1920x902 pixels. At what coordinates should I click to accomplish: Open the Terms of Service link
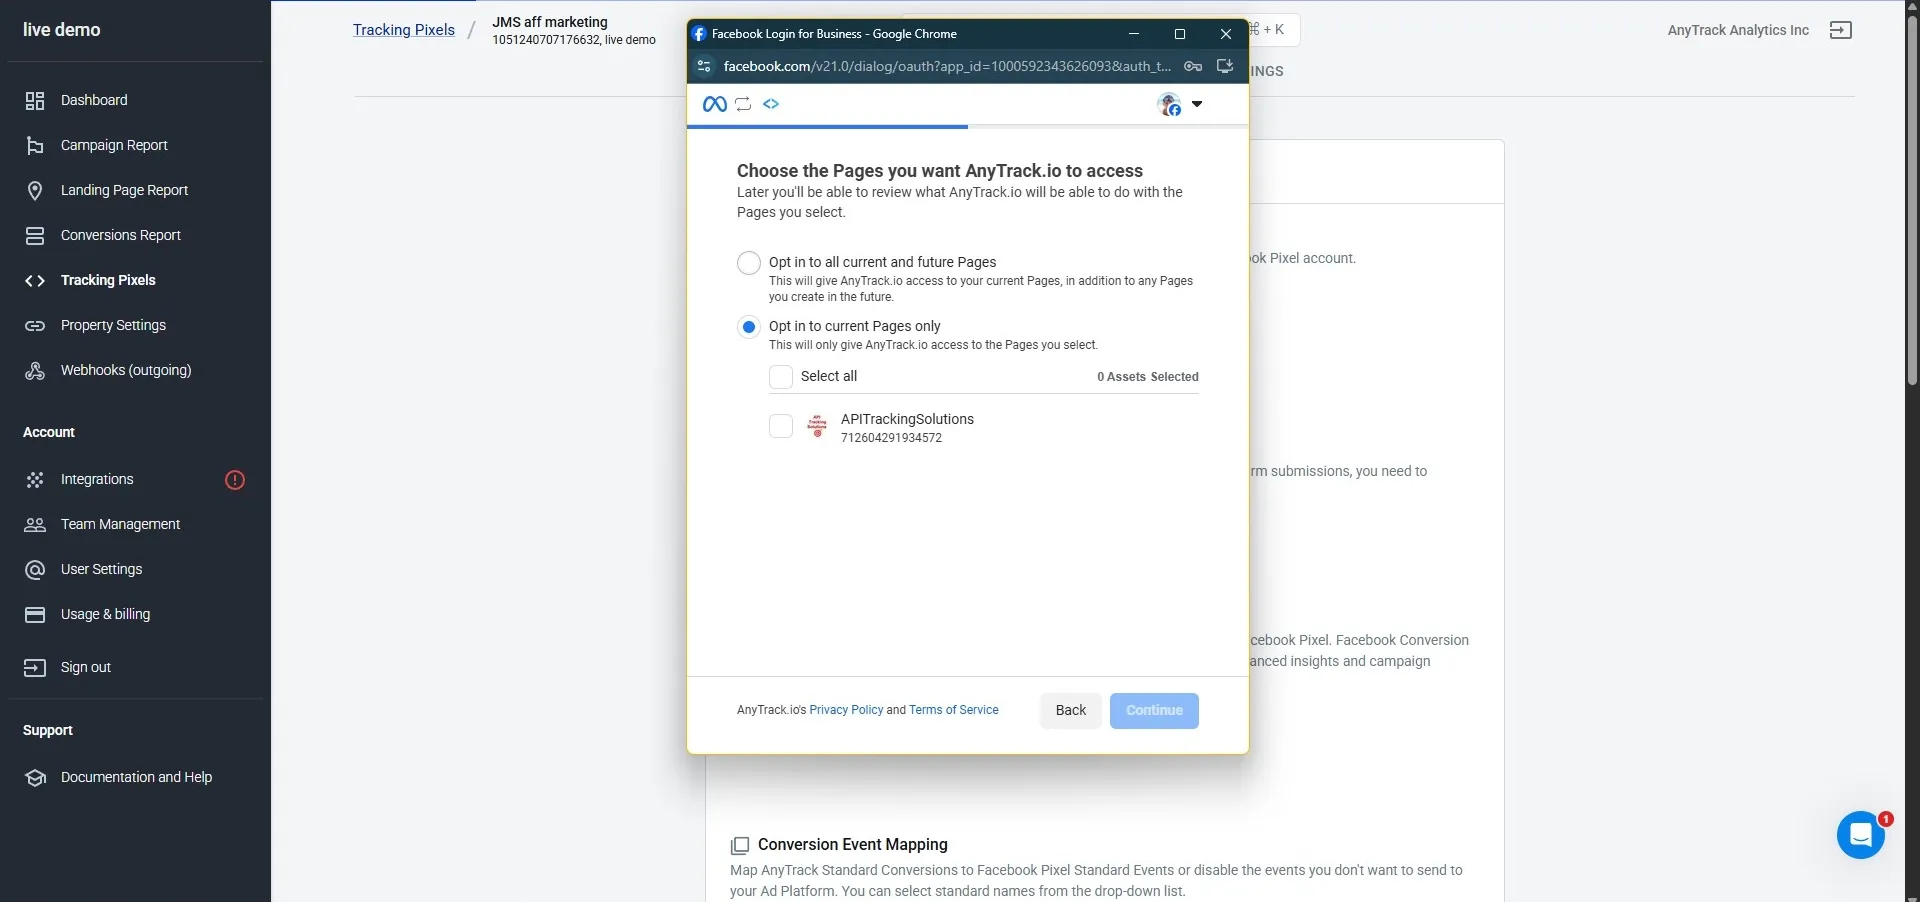click(954, 710)
